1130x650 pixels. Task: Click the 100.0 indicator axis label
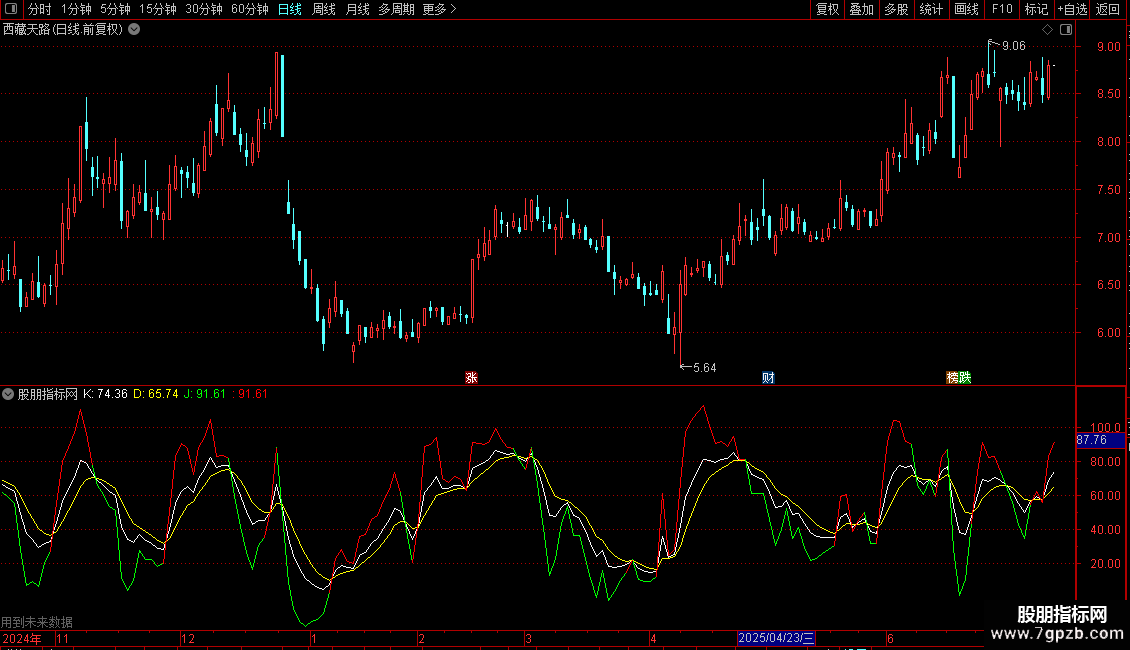1105,428
